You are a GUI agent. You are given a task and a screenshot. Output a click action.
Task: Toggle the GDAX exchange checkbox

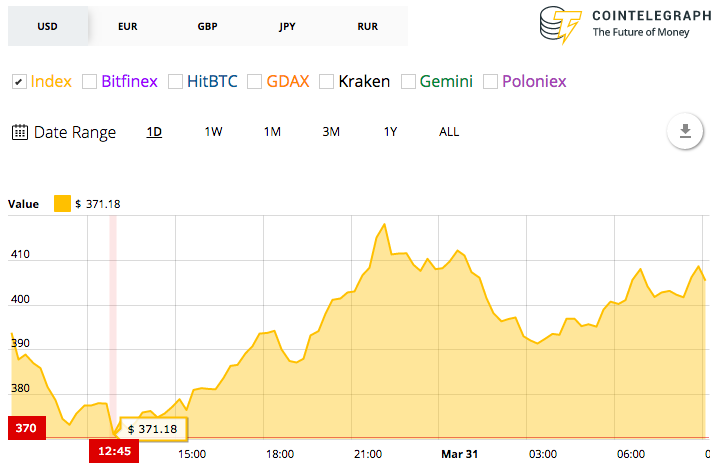(254, 81)
